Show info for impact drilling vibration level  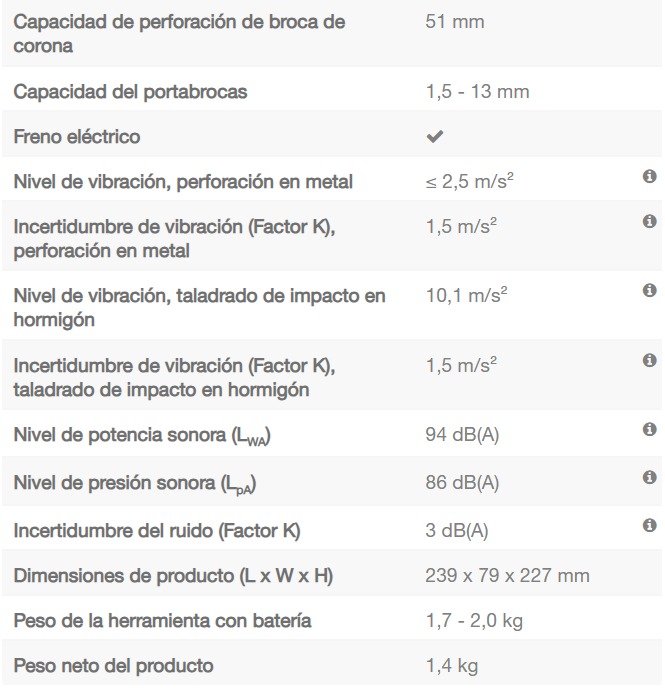click(x=649, y=290)
